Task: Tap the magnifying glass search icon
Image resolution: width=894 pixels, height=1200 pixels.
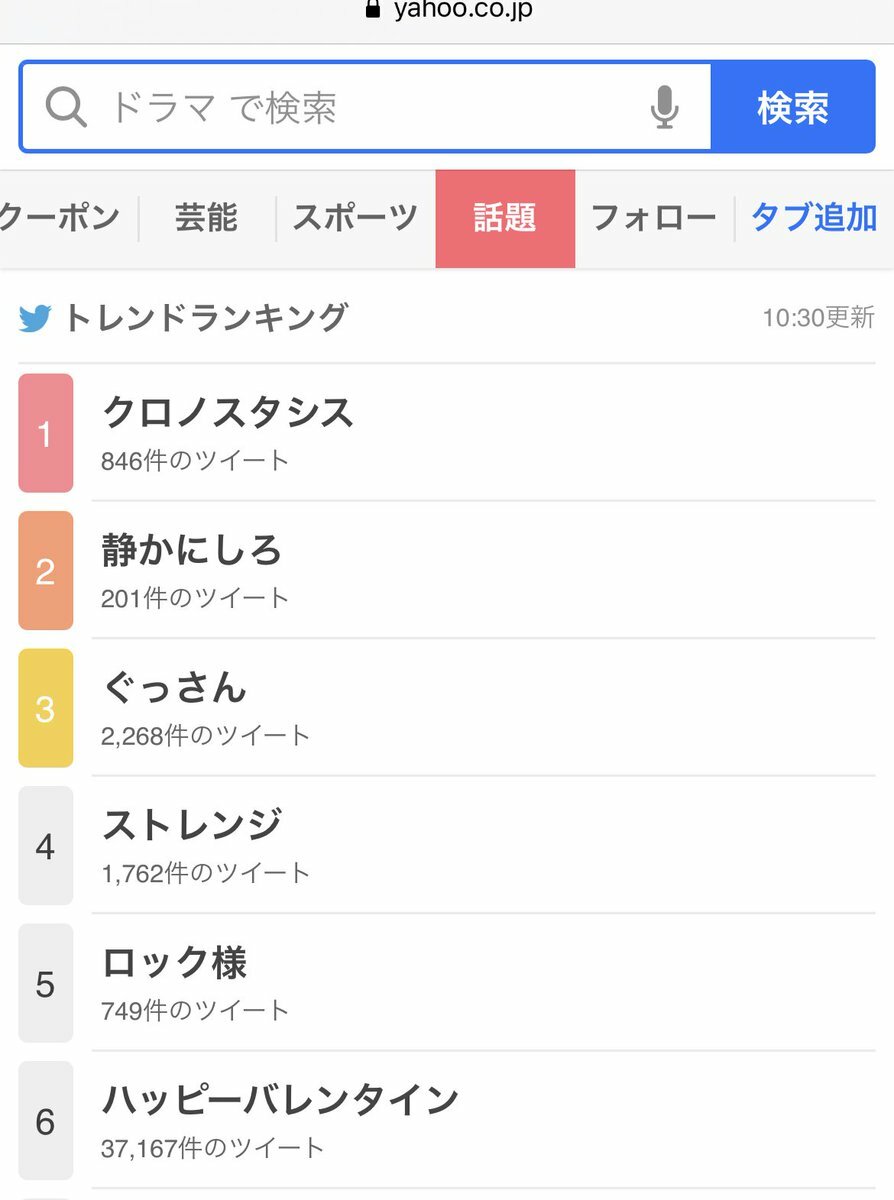Action: 66,107
